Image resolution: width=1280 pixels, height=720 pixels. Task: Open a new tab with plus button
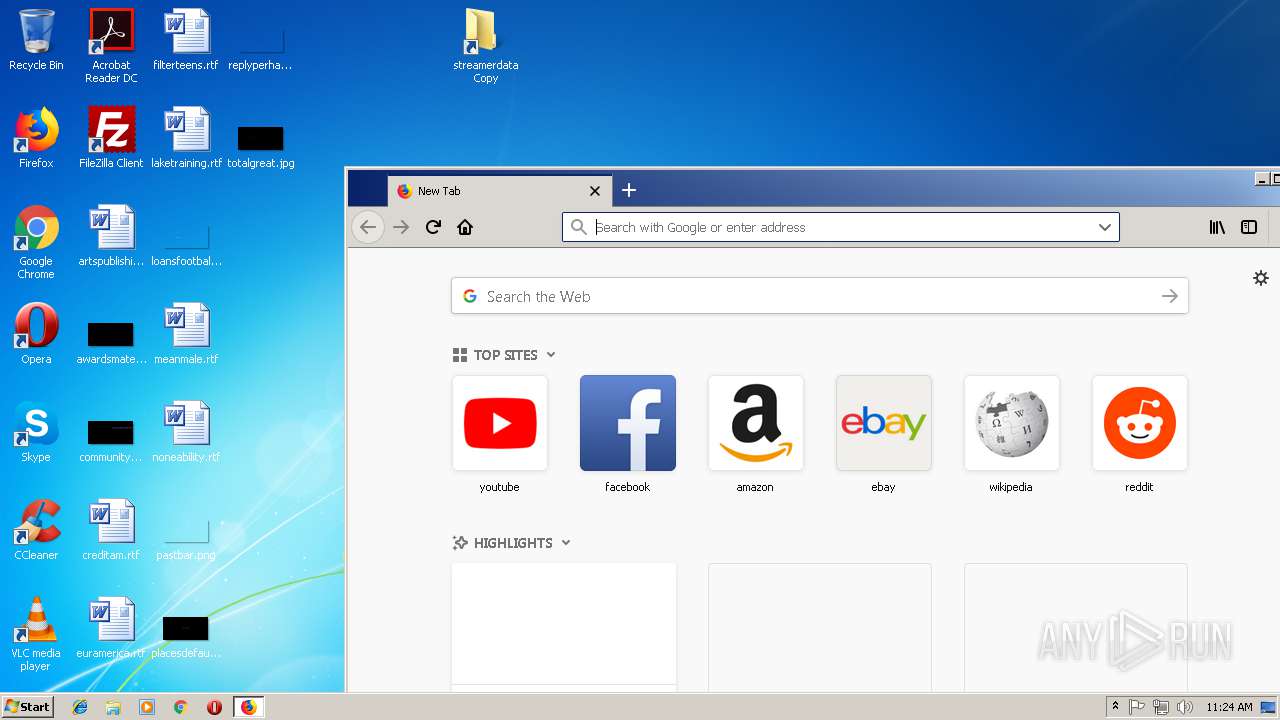[628, 190]
